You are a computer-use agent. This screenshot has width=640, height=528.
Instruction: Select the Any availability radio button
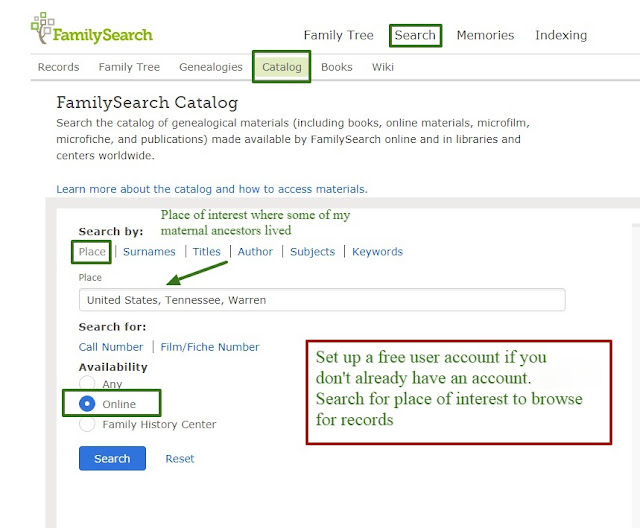tap(87, 384)
